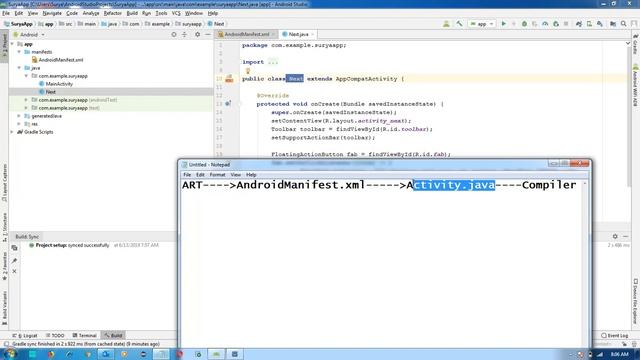
Task: Open the Terminal tool window
Action: [84, 336]
